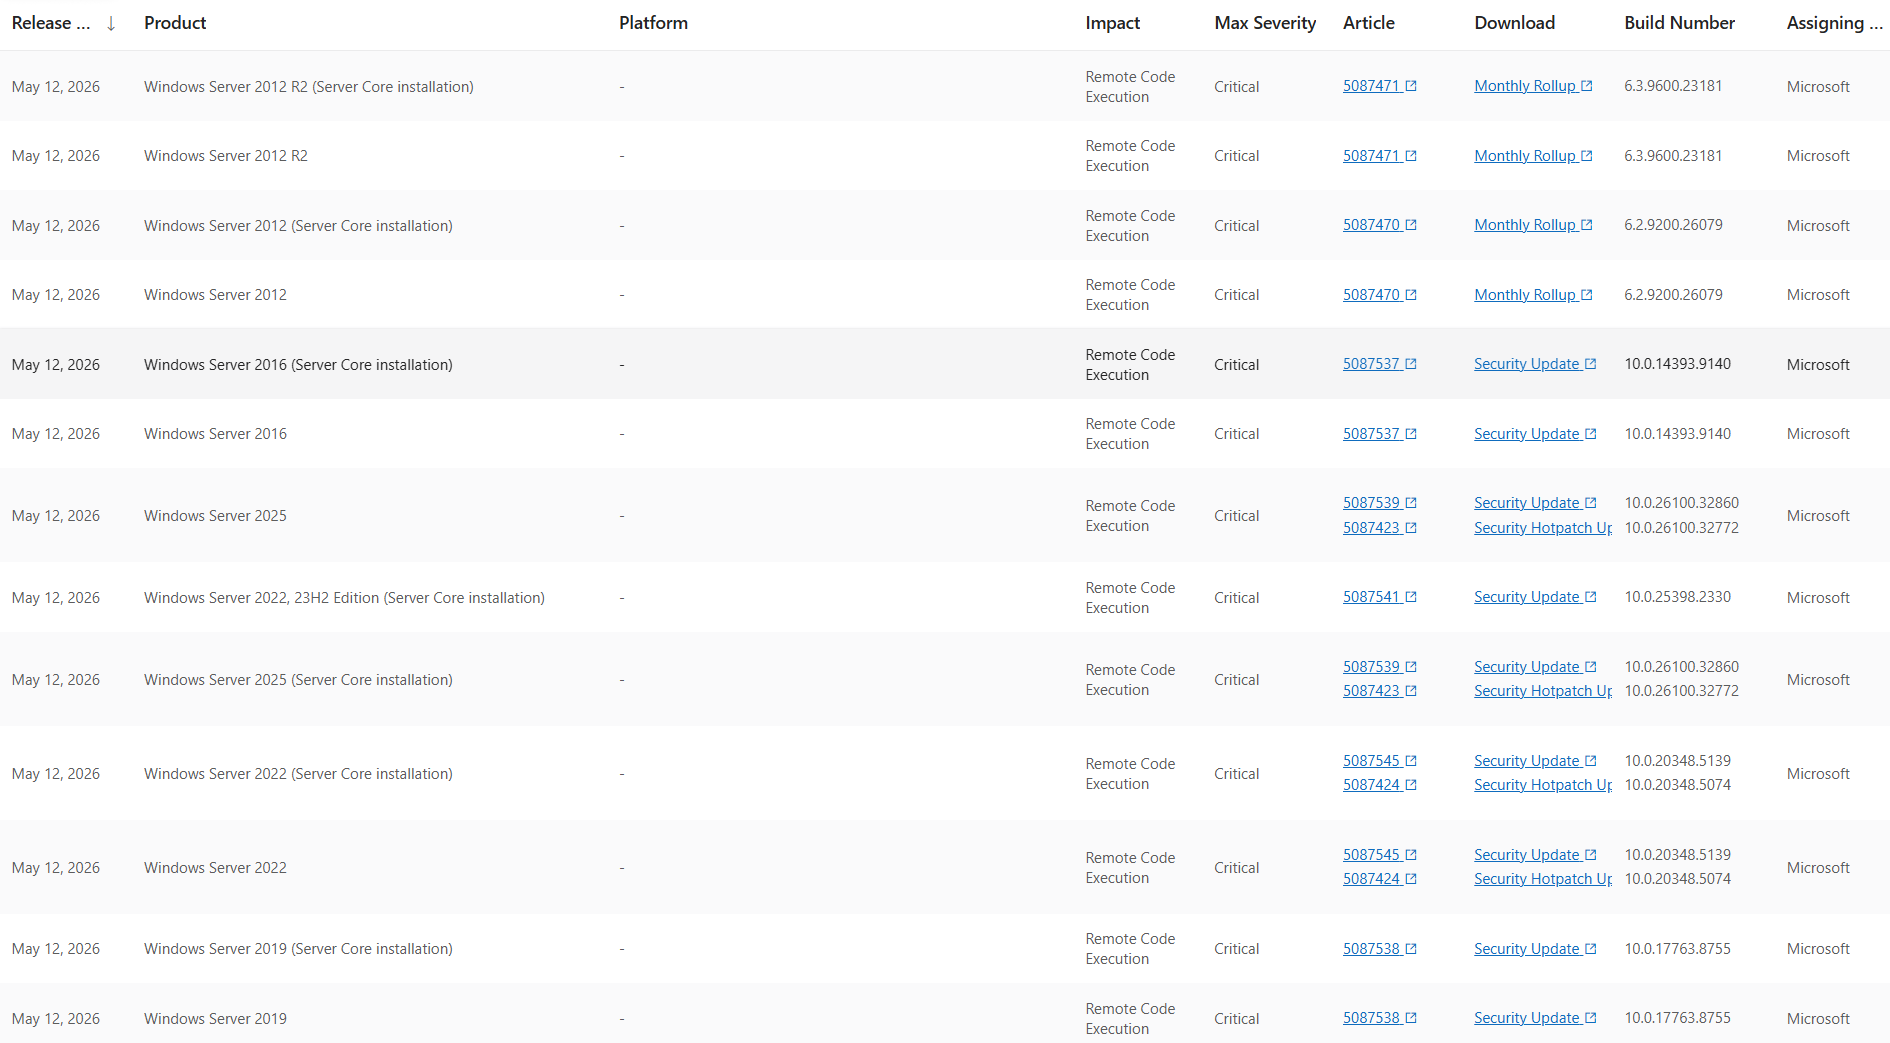
Task: Select "Windows Server 2022 (Server Core installation)" product cell
Action: click(298, 774)
